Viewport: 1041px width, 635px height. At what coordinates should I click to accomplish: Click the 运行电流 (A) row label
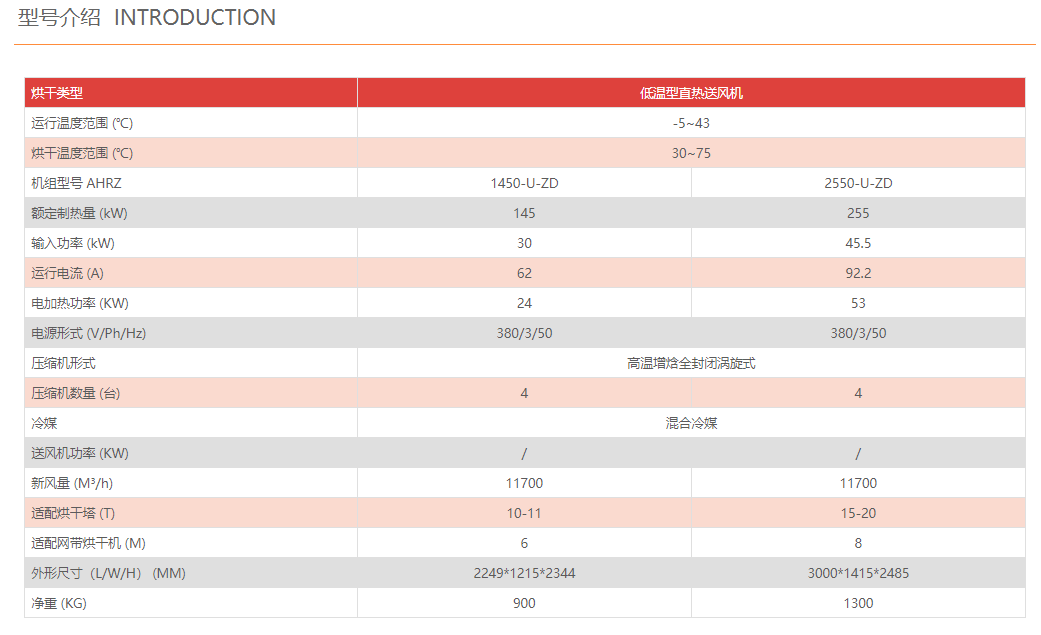[68, 273]
